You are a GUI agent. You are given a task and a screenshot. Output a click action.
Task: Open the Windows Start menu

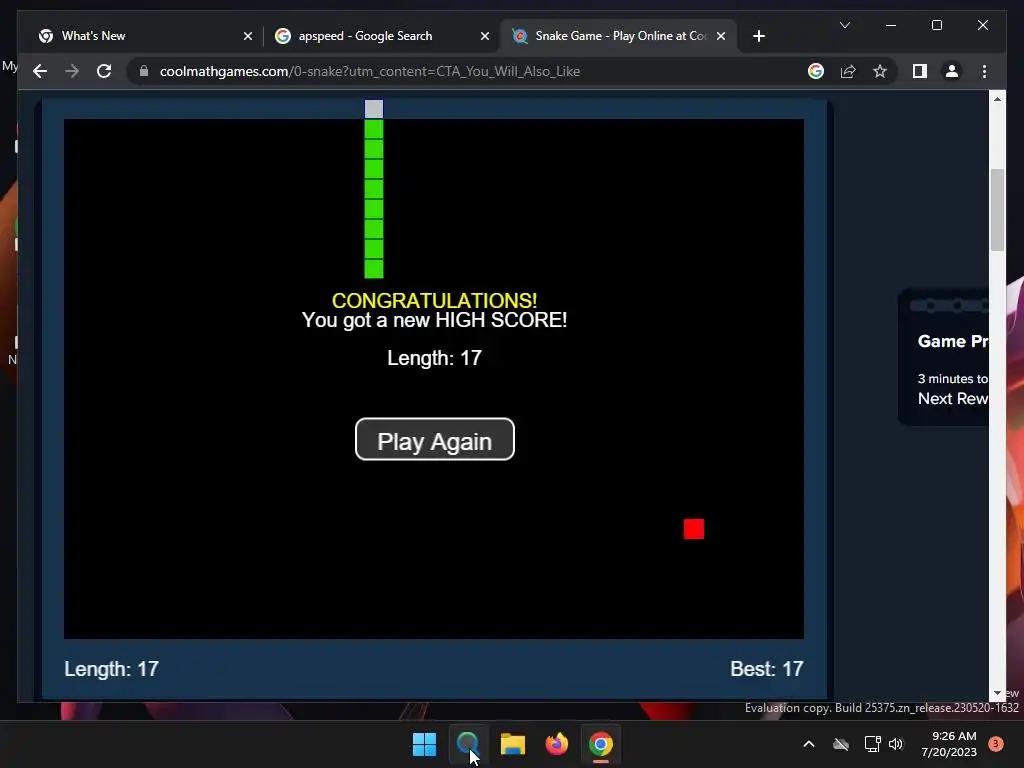424,744
